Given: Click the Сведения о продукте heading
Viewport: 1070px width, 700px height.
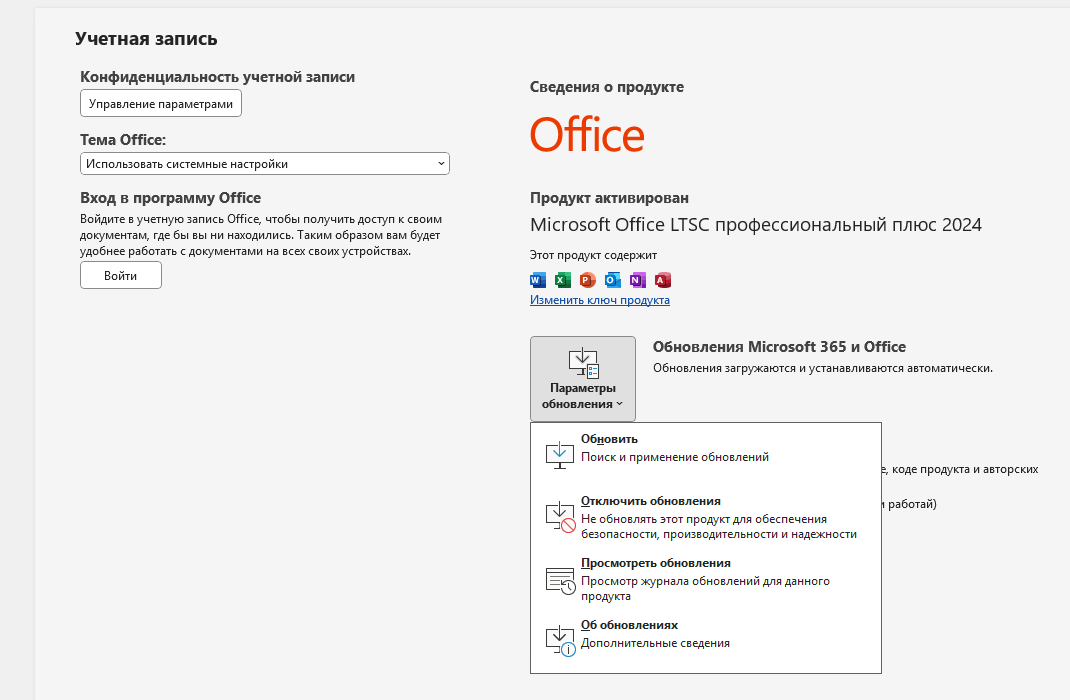Looking at the screenshot, I should 607,87.
